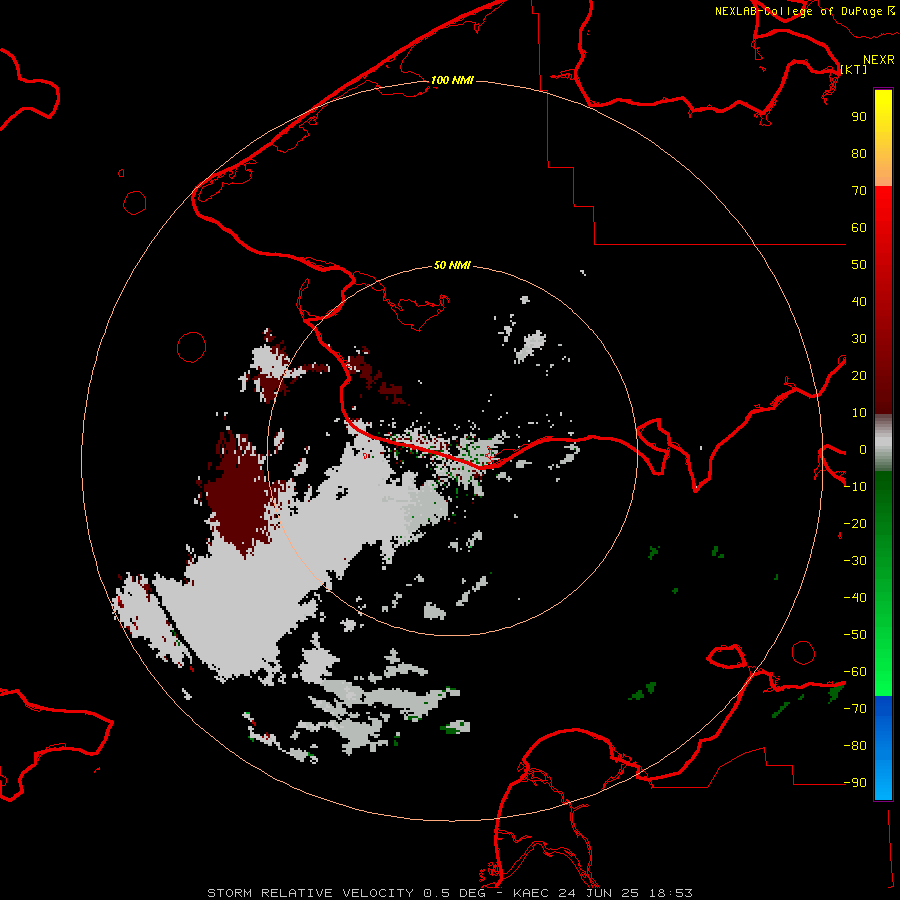Click the Storm Relative Velocity caption text
Screen dimensions: 900x900
[x=449, y=893]
